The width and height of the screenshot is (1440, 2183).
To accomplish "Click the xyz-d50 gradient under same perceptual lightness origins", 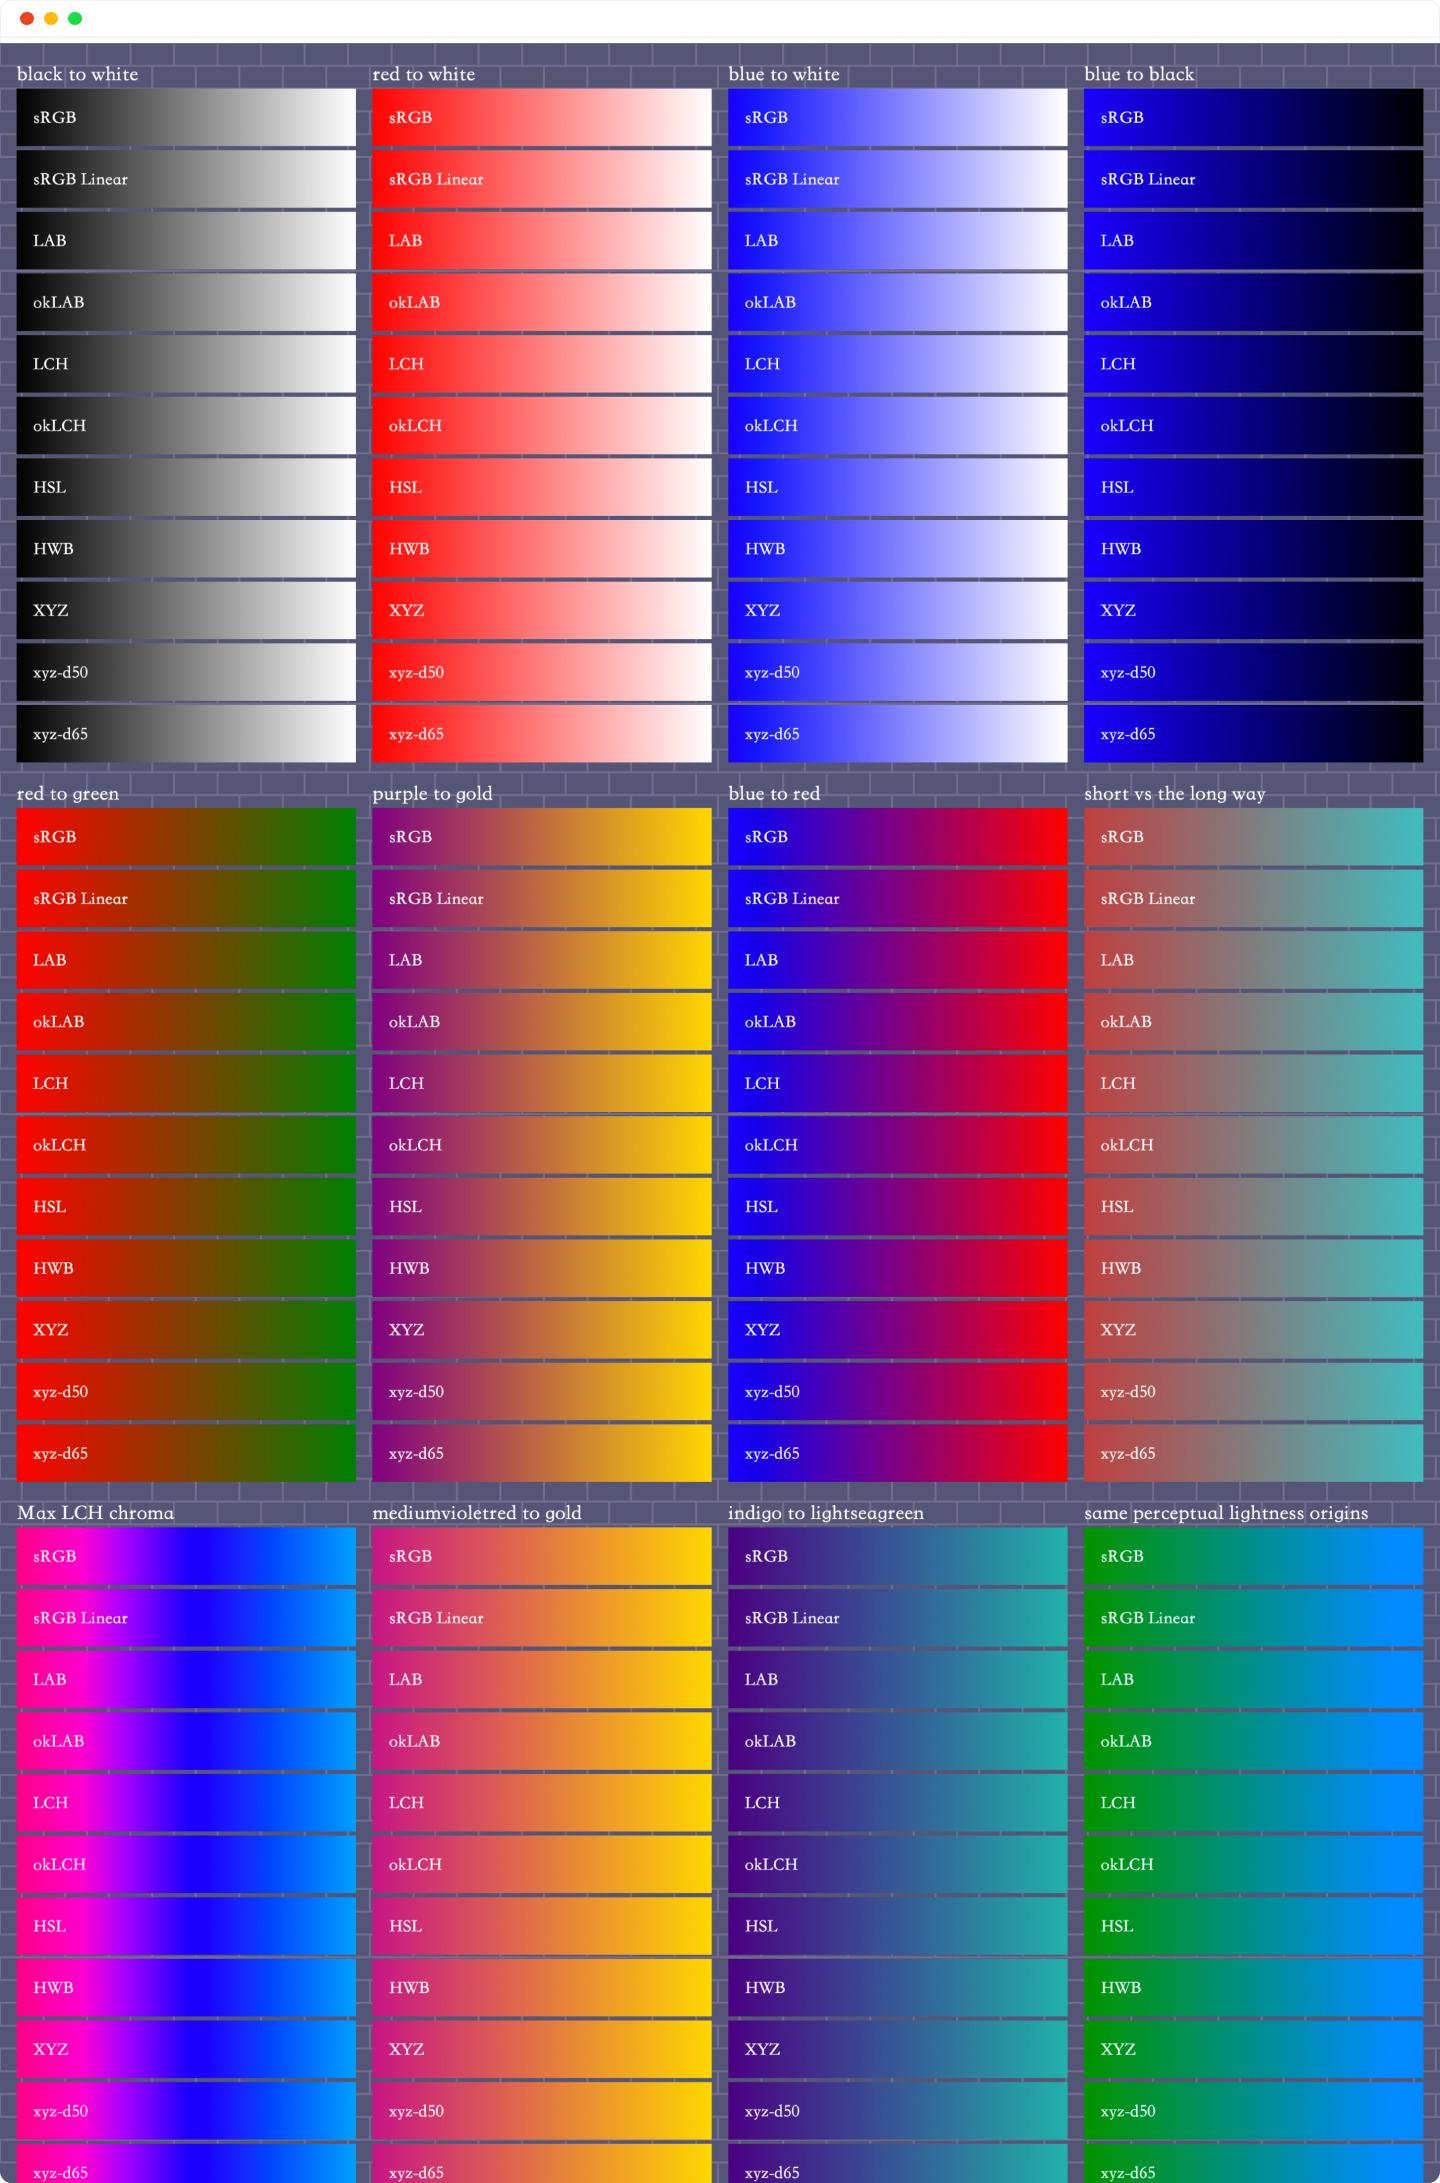I will click(1254, 2111).
